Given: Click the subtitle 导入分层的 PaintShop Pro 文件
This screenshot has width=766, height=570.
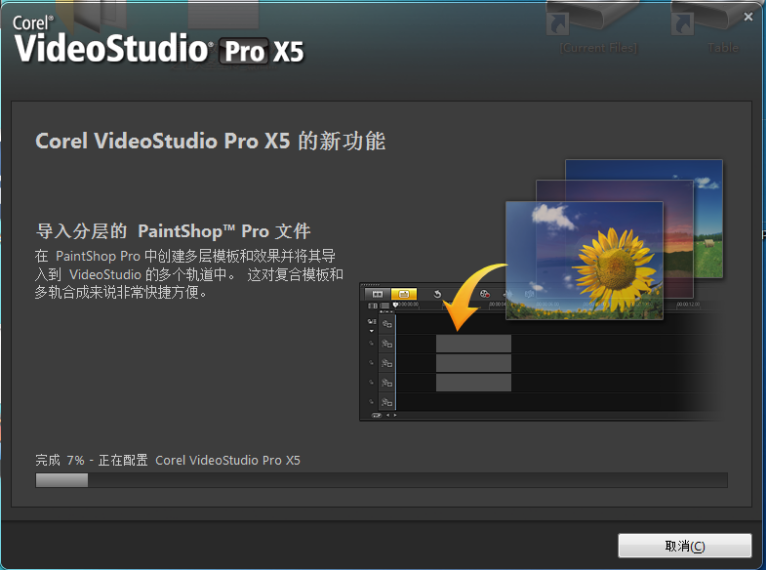Looking at the screenshot, I should tap(173, 231).
